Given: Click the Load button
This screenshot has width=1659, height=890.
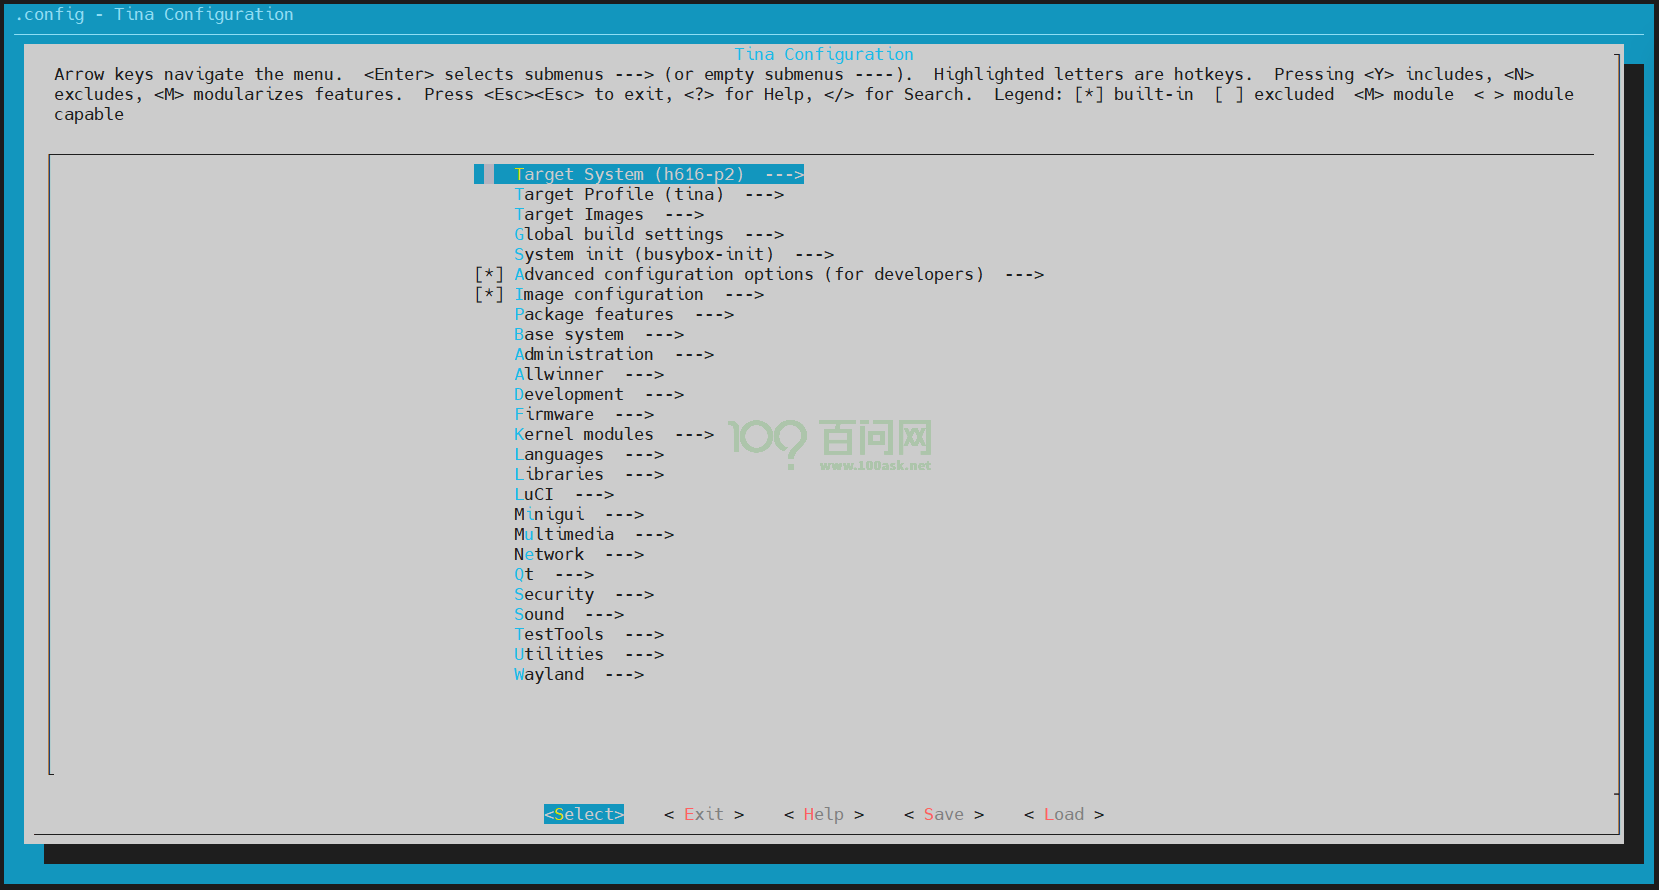Looking at the screenshot, I should click(x=1063, y=814).
